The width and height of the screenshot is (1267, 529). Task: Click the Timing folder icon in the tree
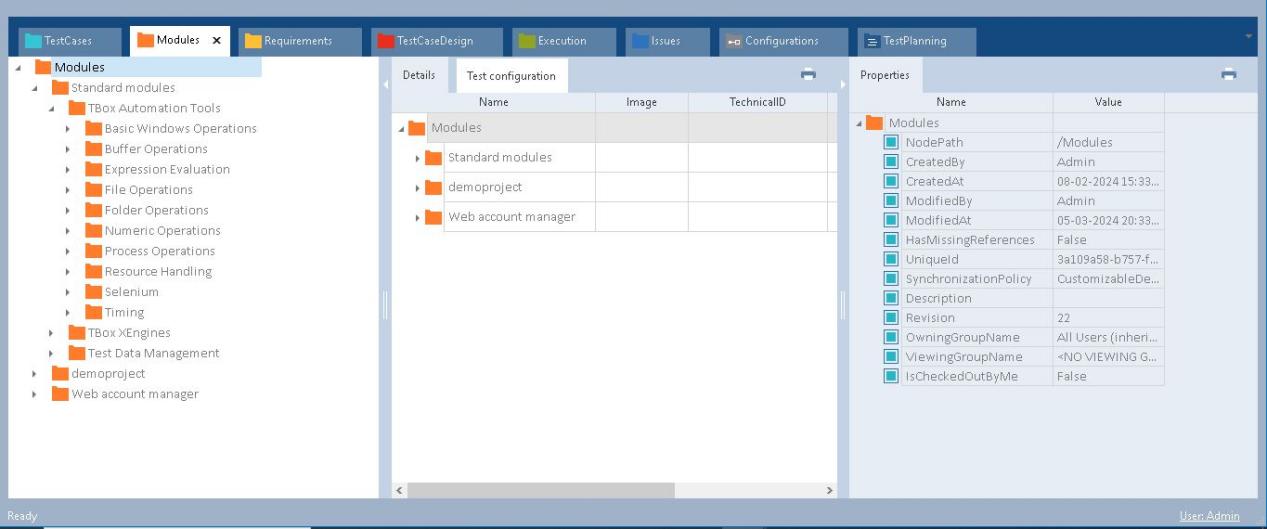(93, 312)
